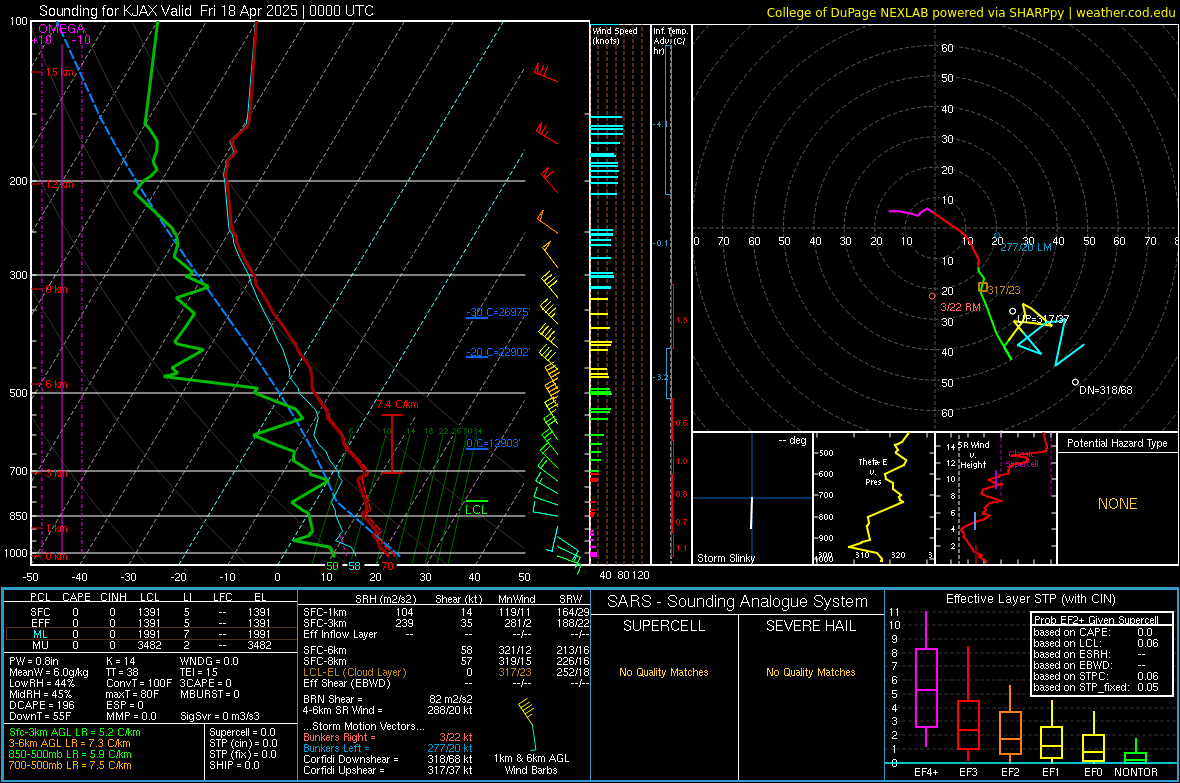Click the '9 km' height marker
The height and width of the screenshot is (783, 1180).
pyautogui.click(x=56, y=289)
